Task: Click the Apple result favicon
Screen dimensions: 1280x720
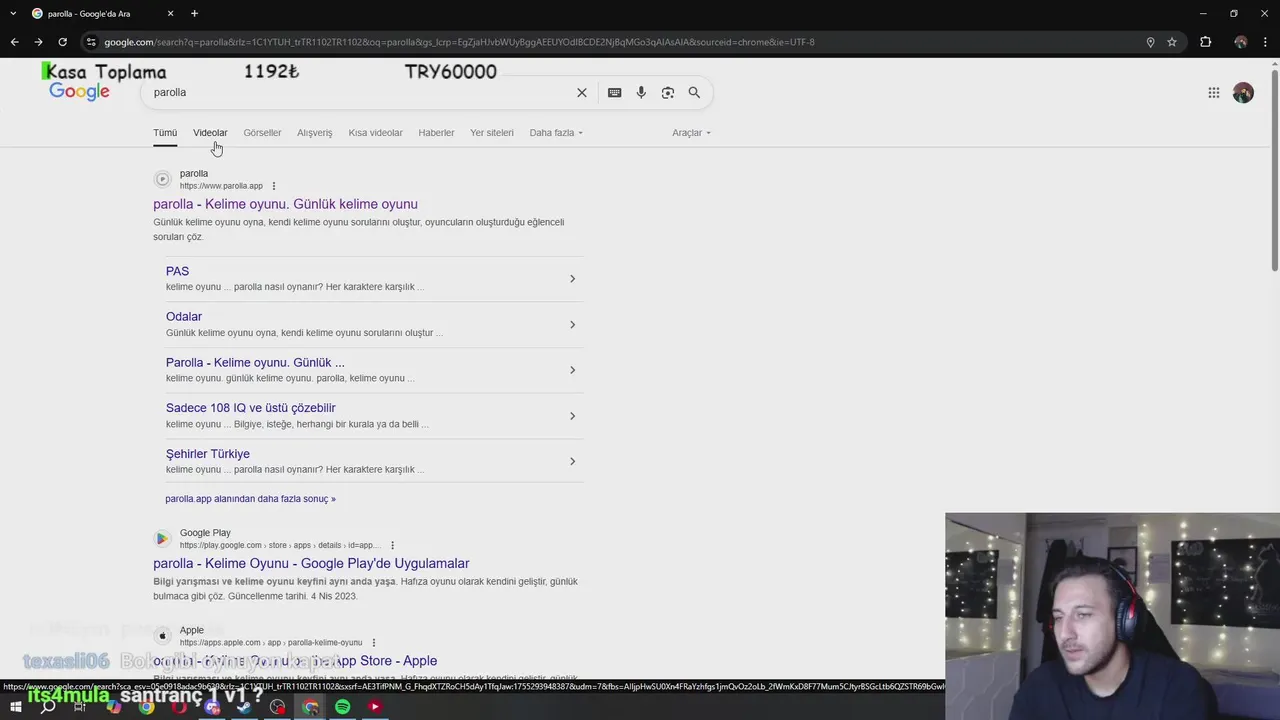Action: (162, 636)
